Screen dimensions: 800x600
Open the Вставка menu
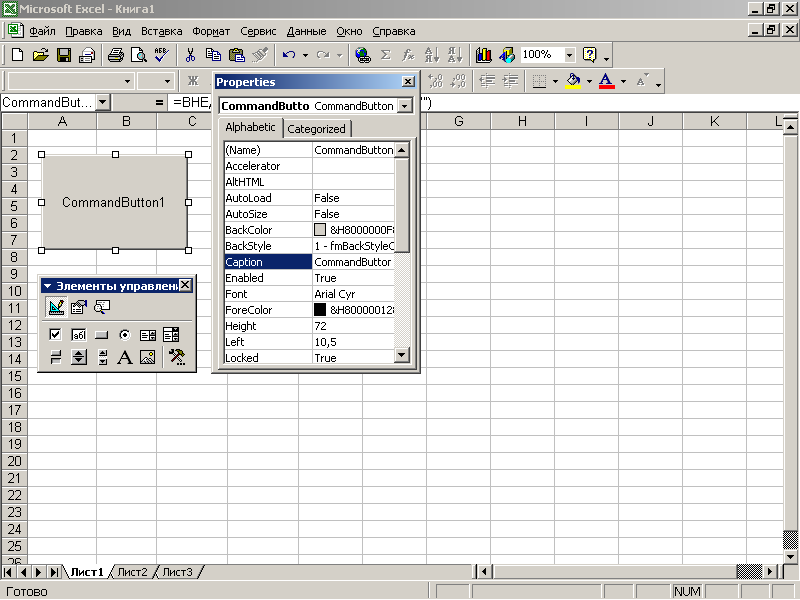[x=162, y=31]
